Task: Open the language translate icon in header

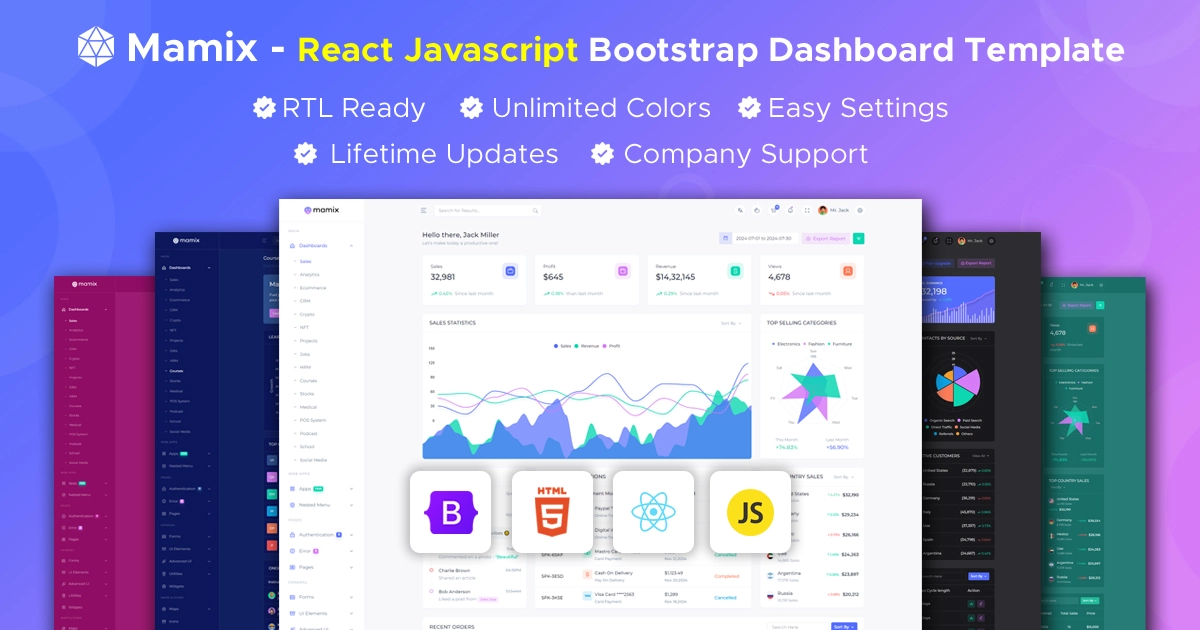Action: pyautogui.click(x=740, y=210)
